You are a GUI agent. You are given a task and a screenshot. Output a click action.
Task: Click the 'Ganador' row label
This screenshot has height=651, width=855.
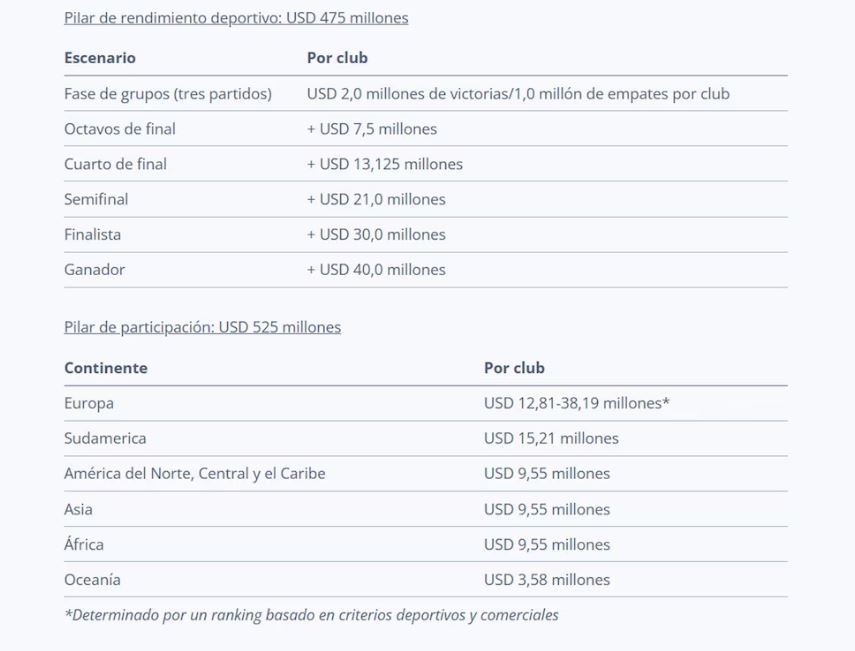click(94, 270)
